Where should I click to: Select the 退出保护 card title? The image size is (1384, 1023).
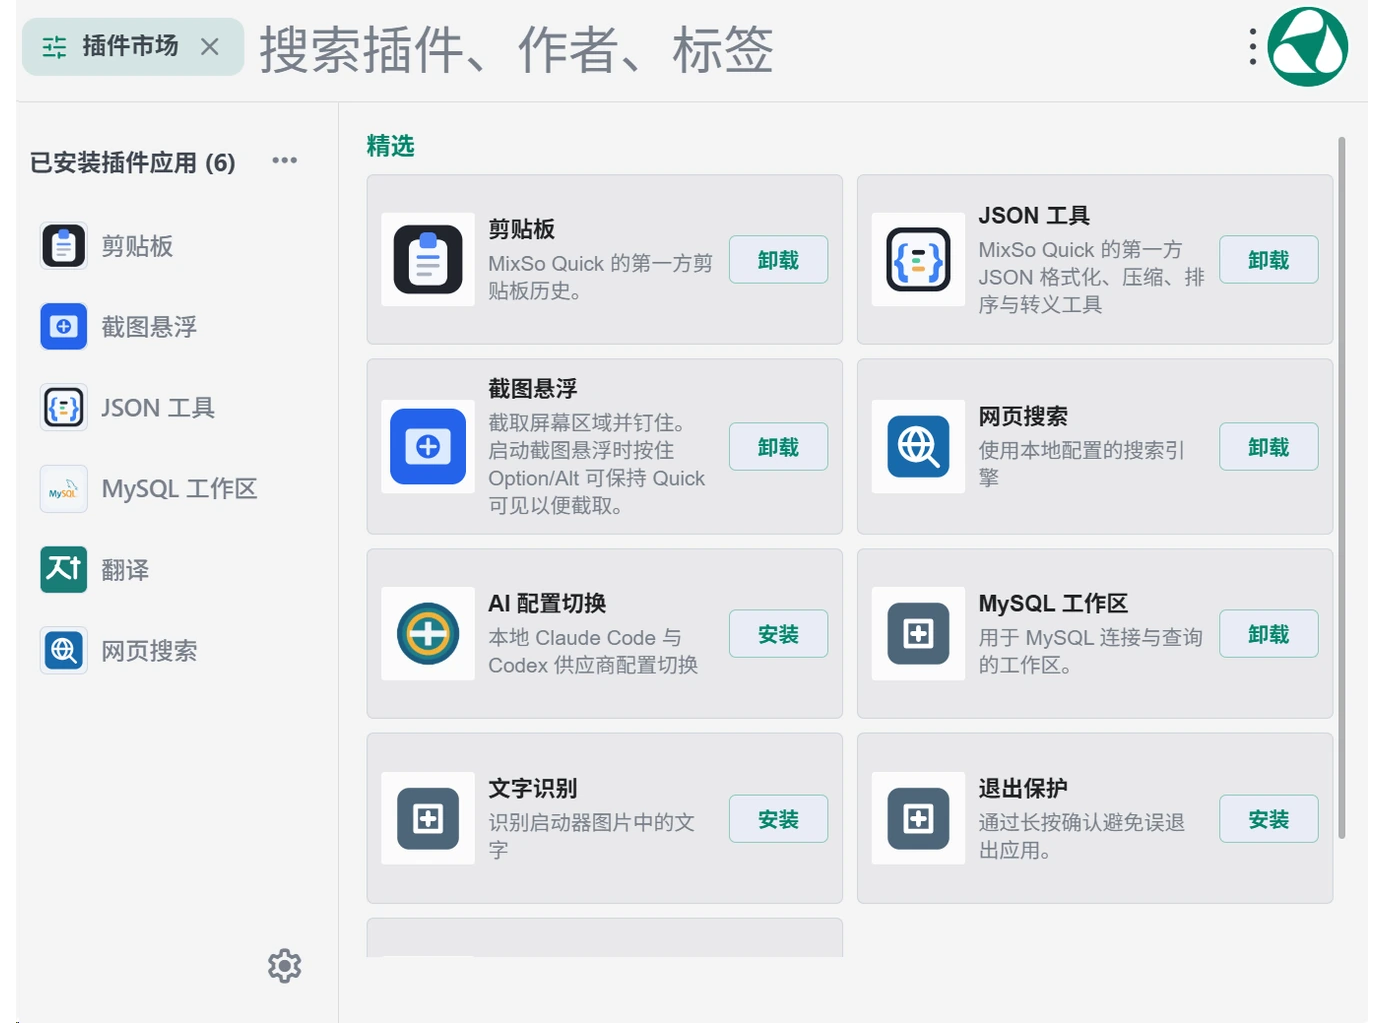[x=1023, y=788]
